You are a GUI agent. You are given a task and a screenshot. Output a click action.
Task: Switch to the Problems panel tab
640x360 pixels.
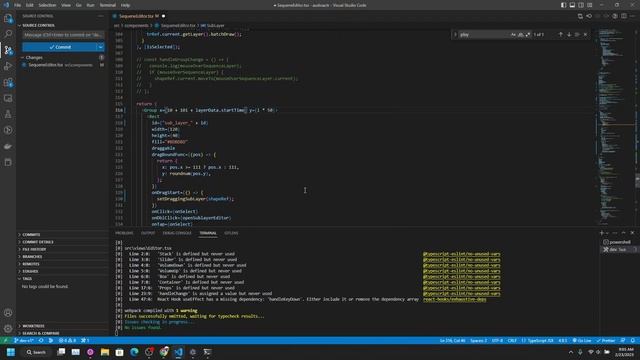click(x=124, y=233)
